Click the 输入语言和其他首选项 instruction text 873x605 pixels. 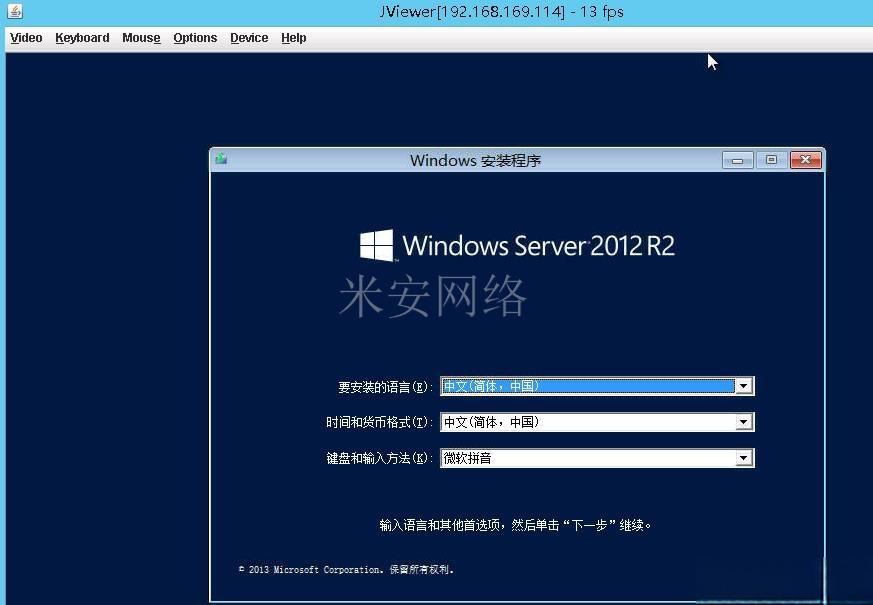[515, 525]
